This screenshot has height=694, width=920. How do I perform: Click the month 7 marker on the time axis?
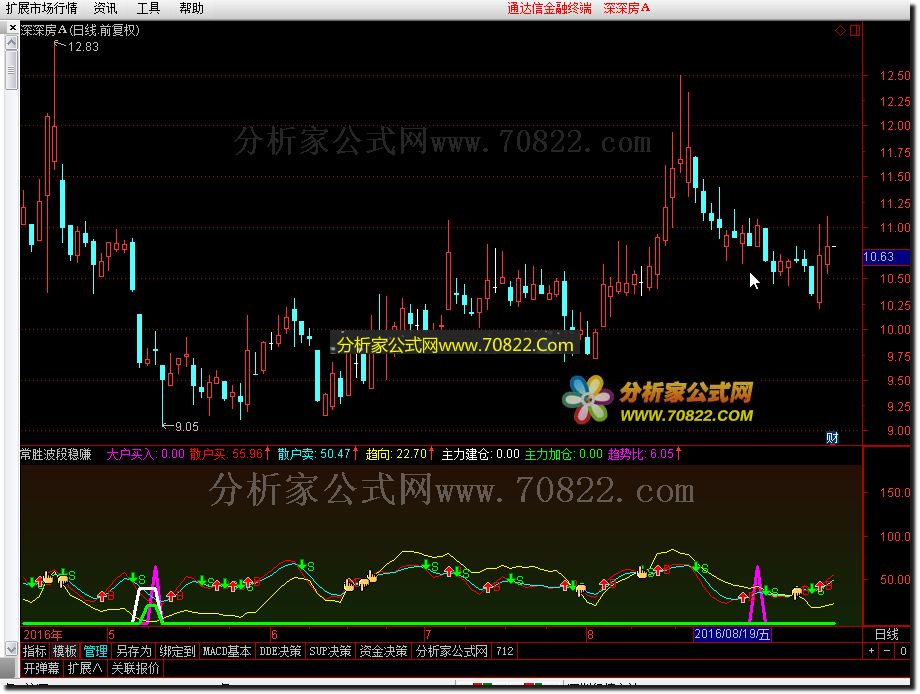(428, 635)
